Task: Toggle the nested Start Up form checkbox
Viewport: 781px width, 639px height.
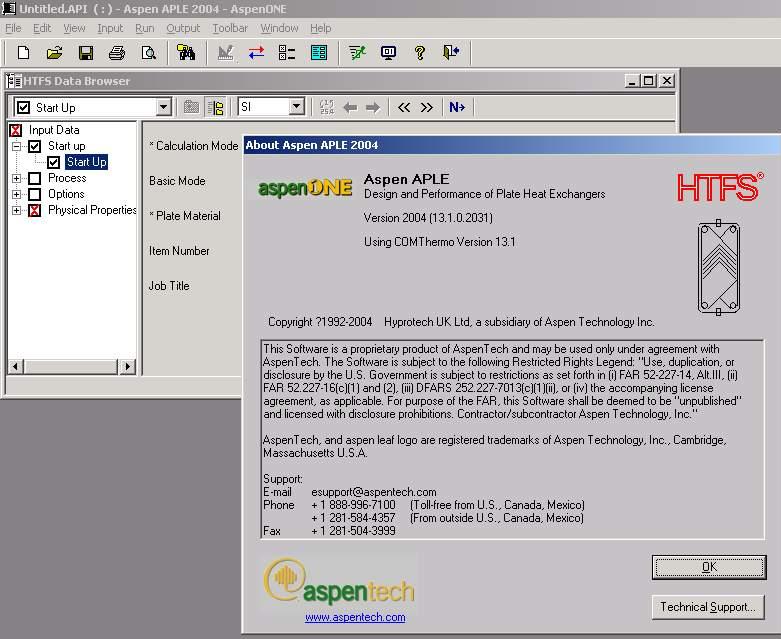Action: tap(54, 162)
